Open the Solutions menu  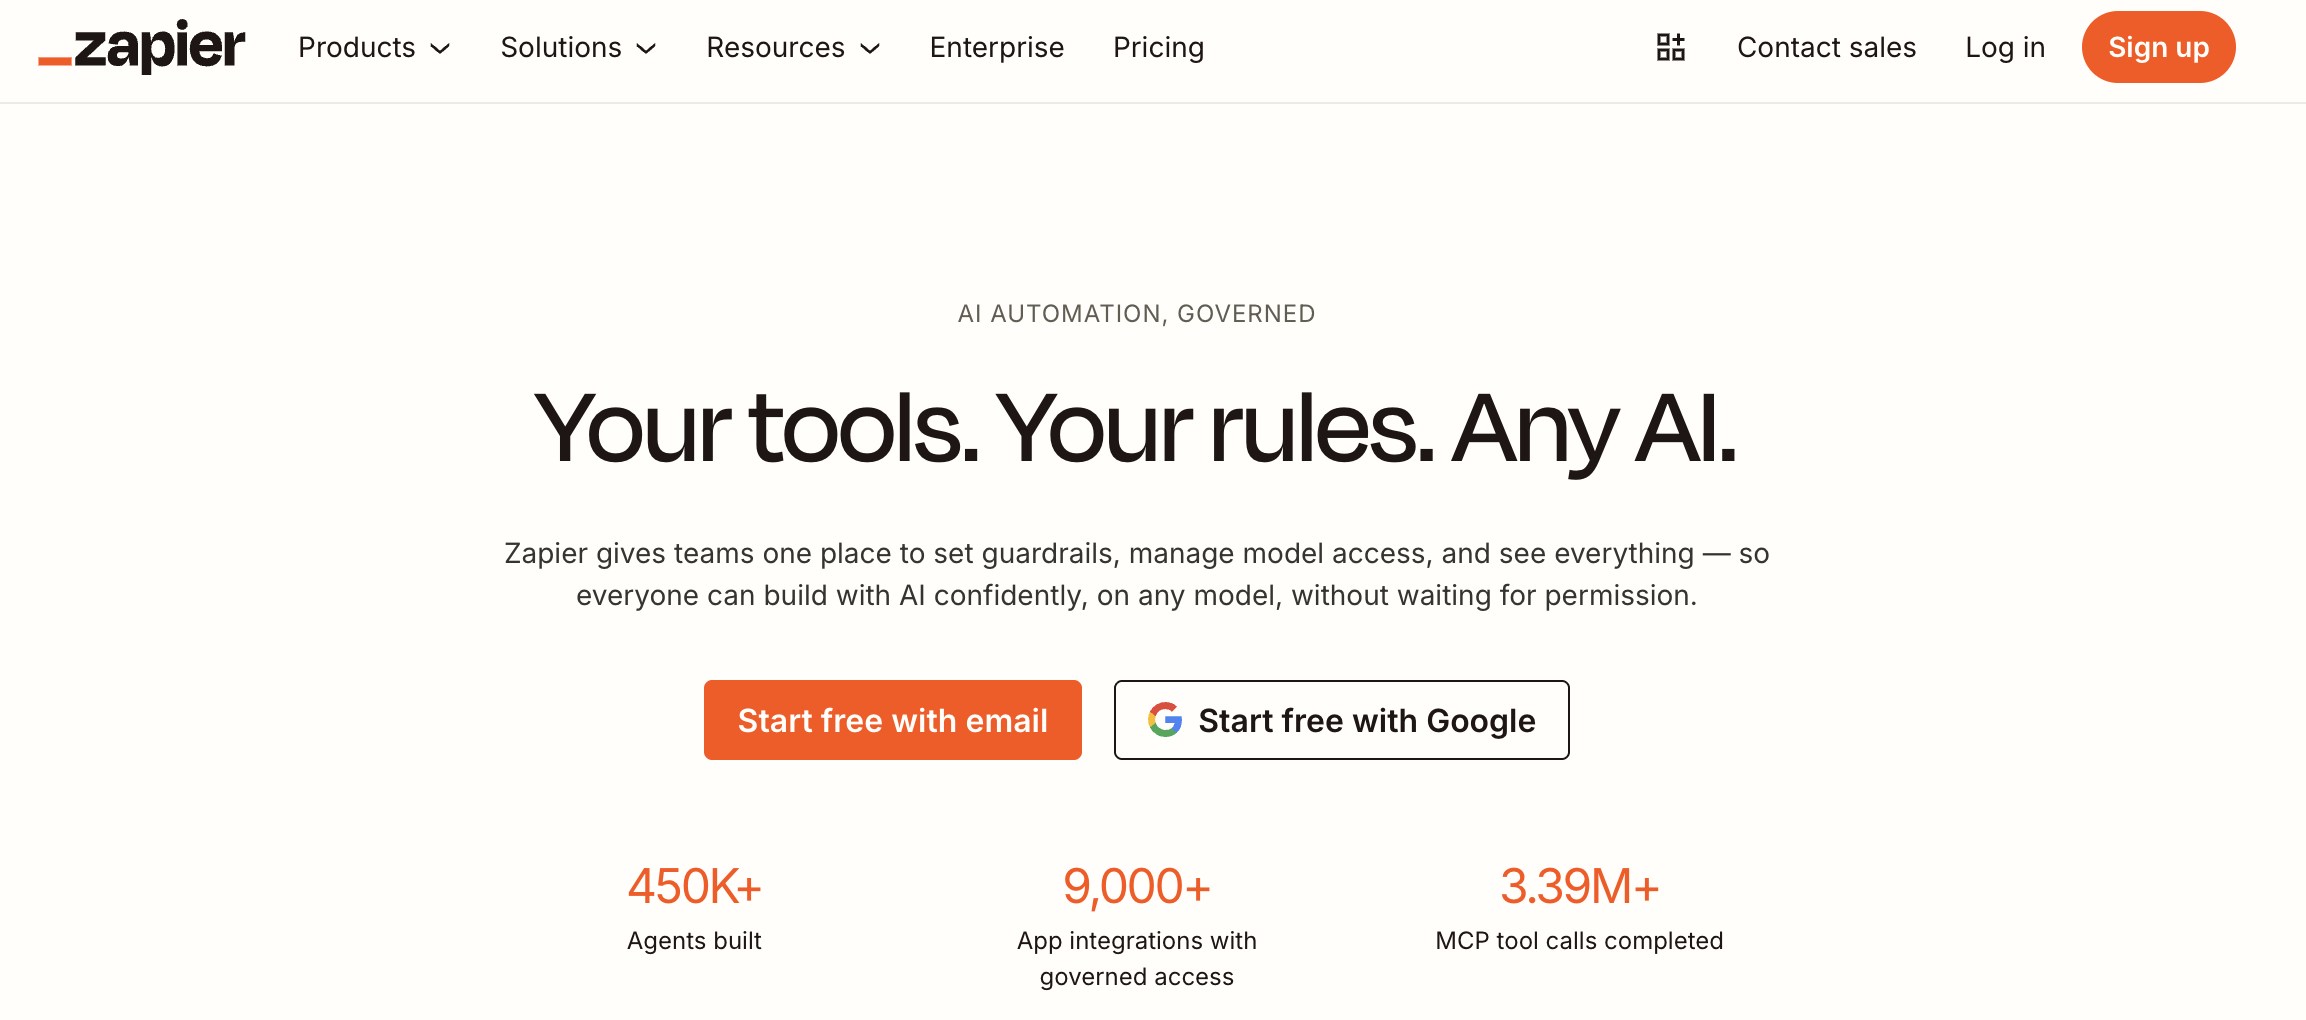pyautogui.click(x=579, y=47)
